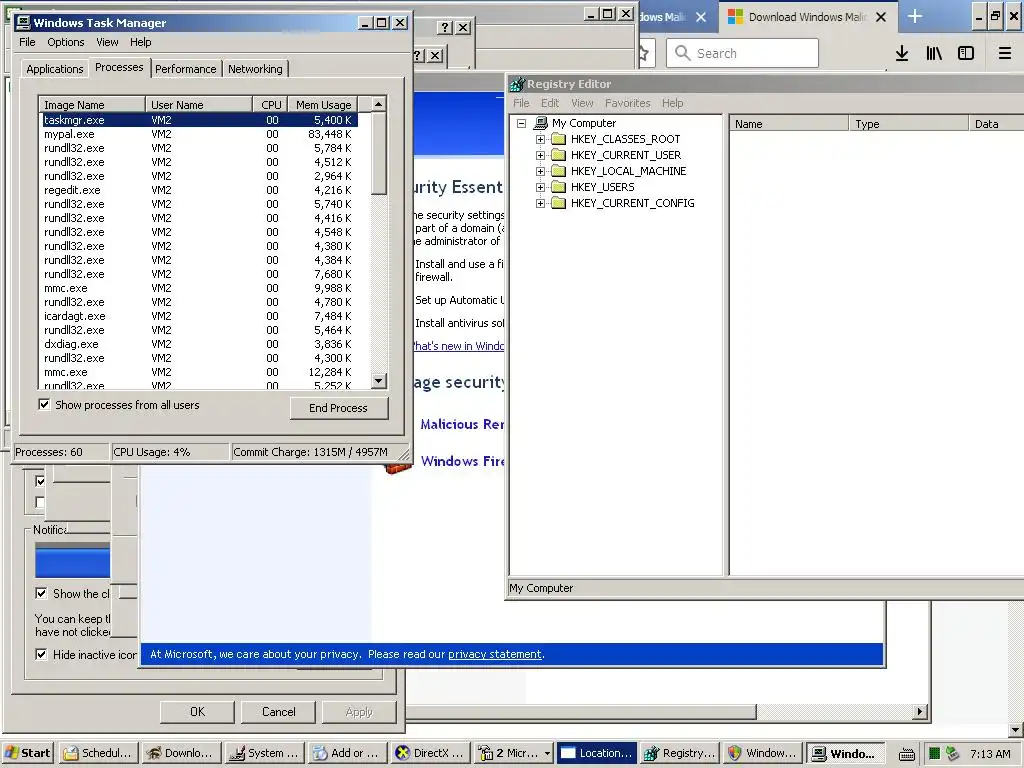Screen dimensions: 1024x768
Task: Open the grouped 2 Micr... taskbar dropdown
Action: tap(547, 754)
